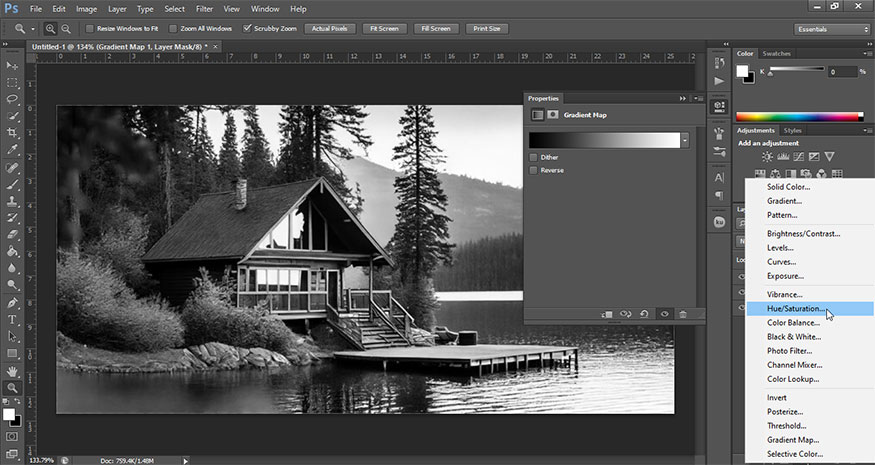875x465 pixels.
Task: Click the Brightness/Contrast sun adjustment icon
Action: pyautogui.click(x=767, y=156)
